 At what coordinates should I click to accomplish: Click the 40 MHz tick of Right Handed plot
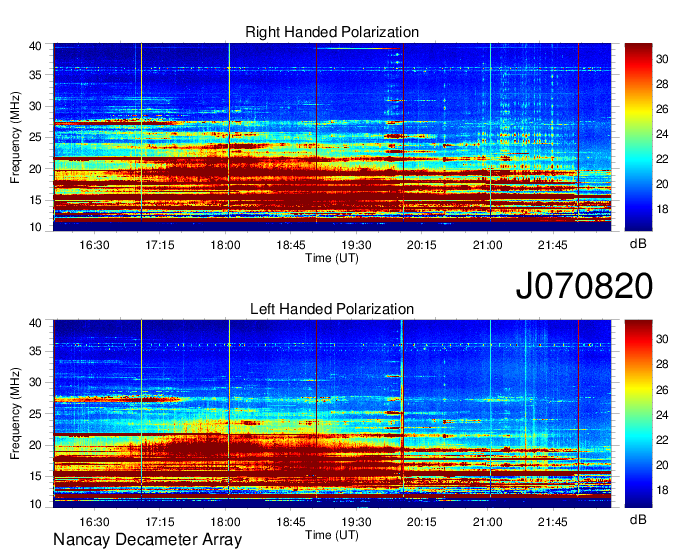pos(35,46)
